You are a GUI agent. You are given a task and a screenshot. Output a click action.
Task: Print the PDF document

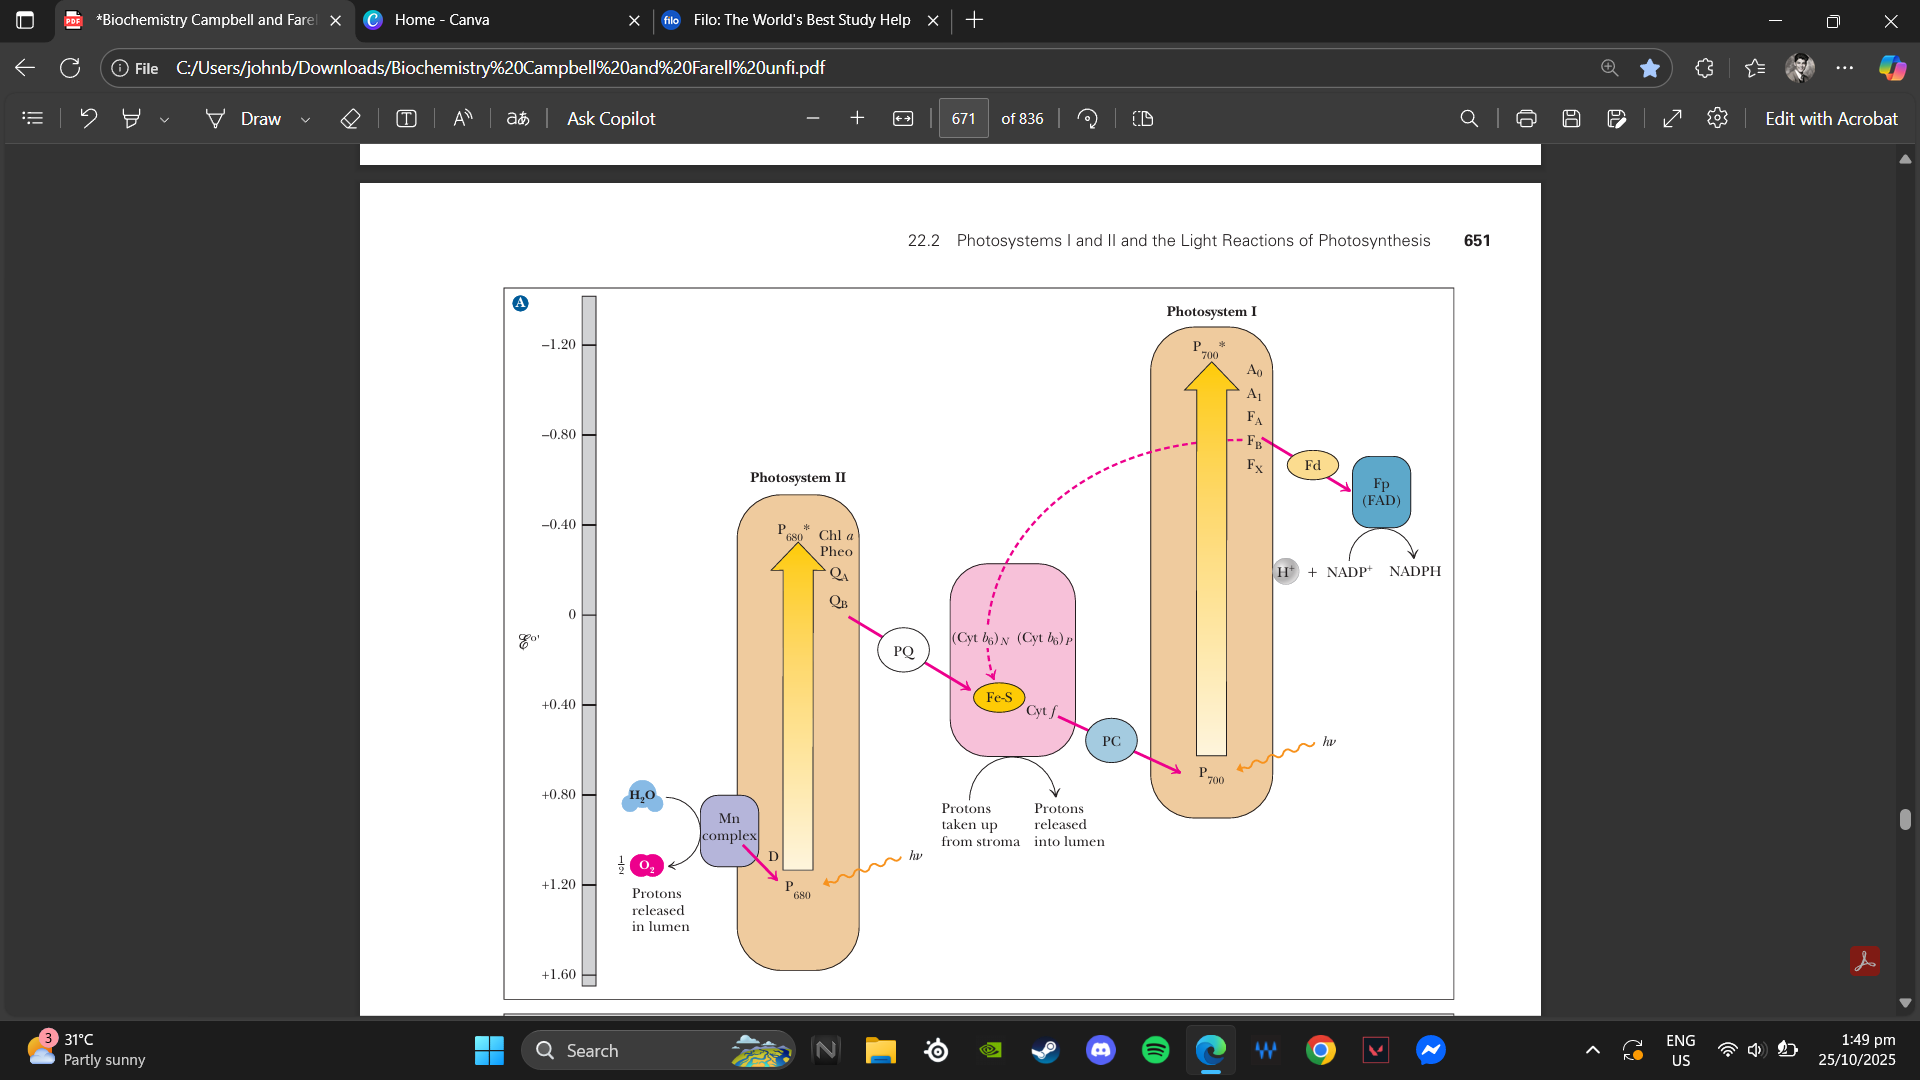pyautogui.click(x=1527, y=118)
